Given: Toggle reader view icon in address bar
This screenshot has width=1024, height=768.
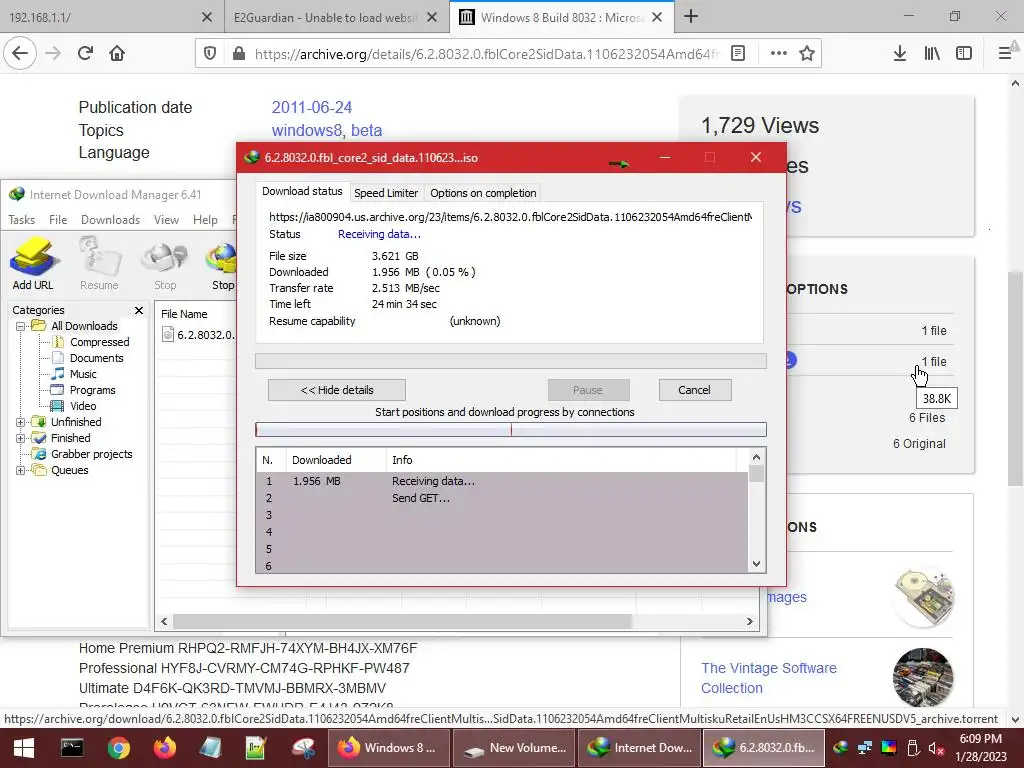Looking at the screenshot, I should (738, 54).
